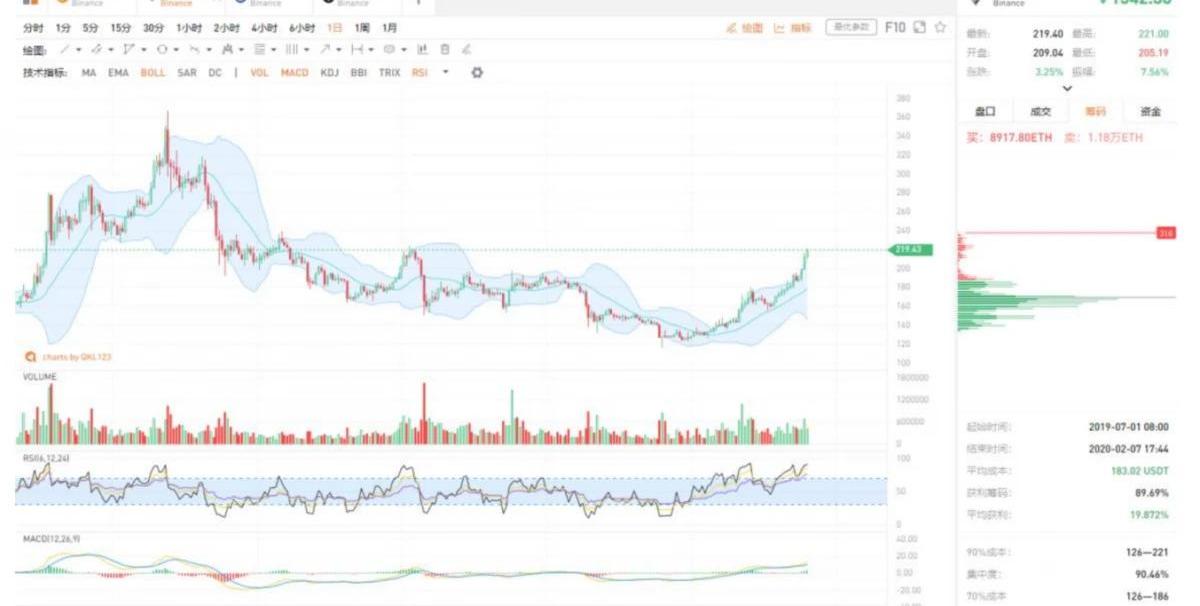Expand the price details chevron
Image resolution: width=1200 pixels, height=606 pixels.
click(x=1067, y=89)
